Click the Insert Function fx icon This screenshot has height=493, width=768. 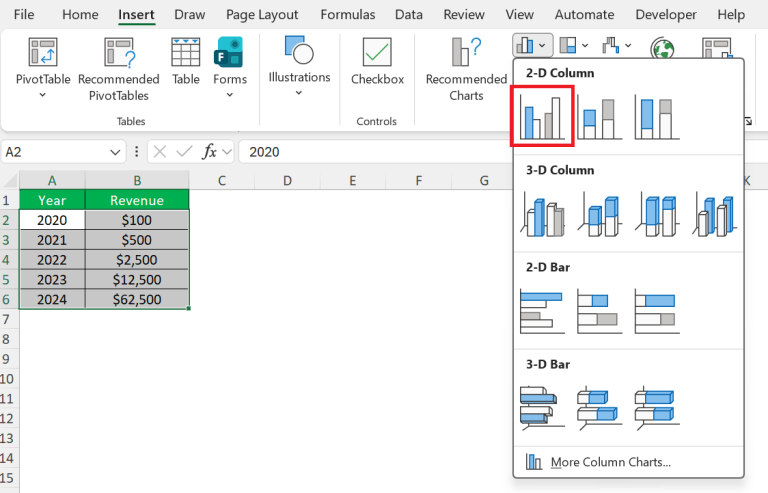209,152
